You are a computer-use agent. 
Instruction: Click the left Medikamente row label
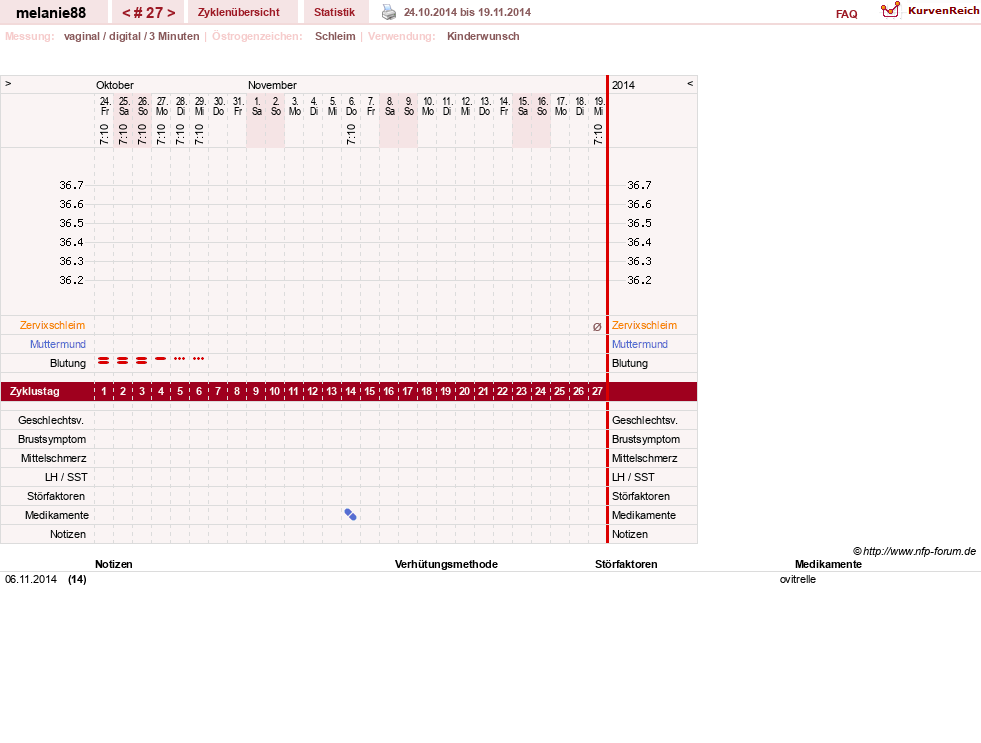coord(57,515)
